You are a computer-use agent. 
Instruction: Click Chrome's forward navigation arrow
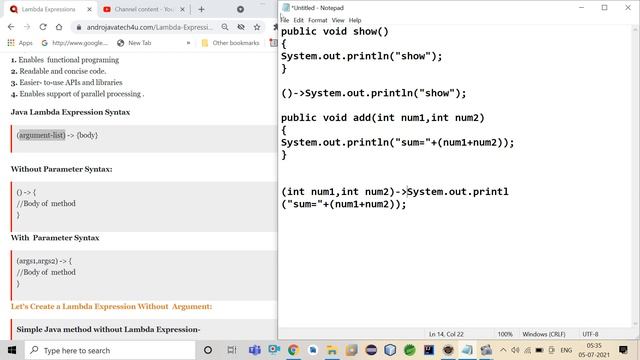[x=27, y=27]
